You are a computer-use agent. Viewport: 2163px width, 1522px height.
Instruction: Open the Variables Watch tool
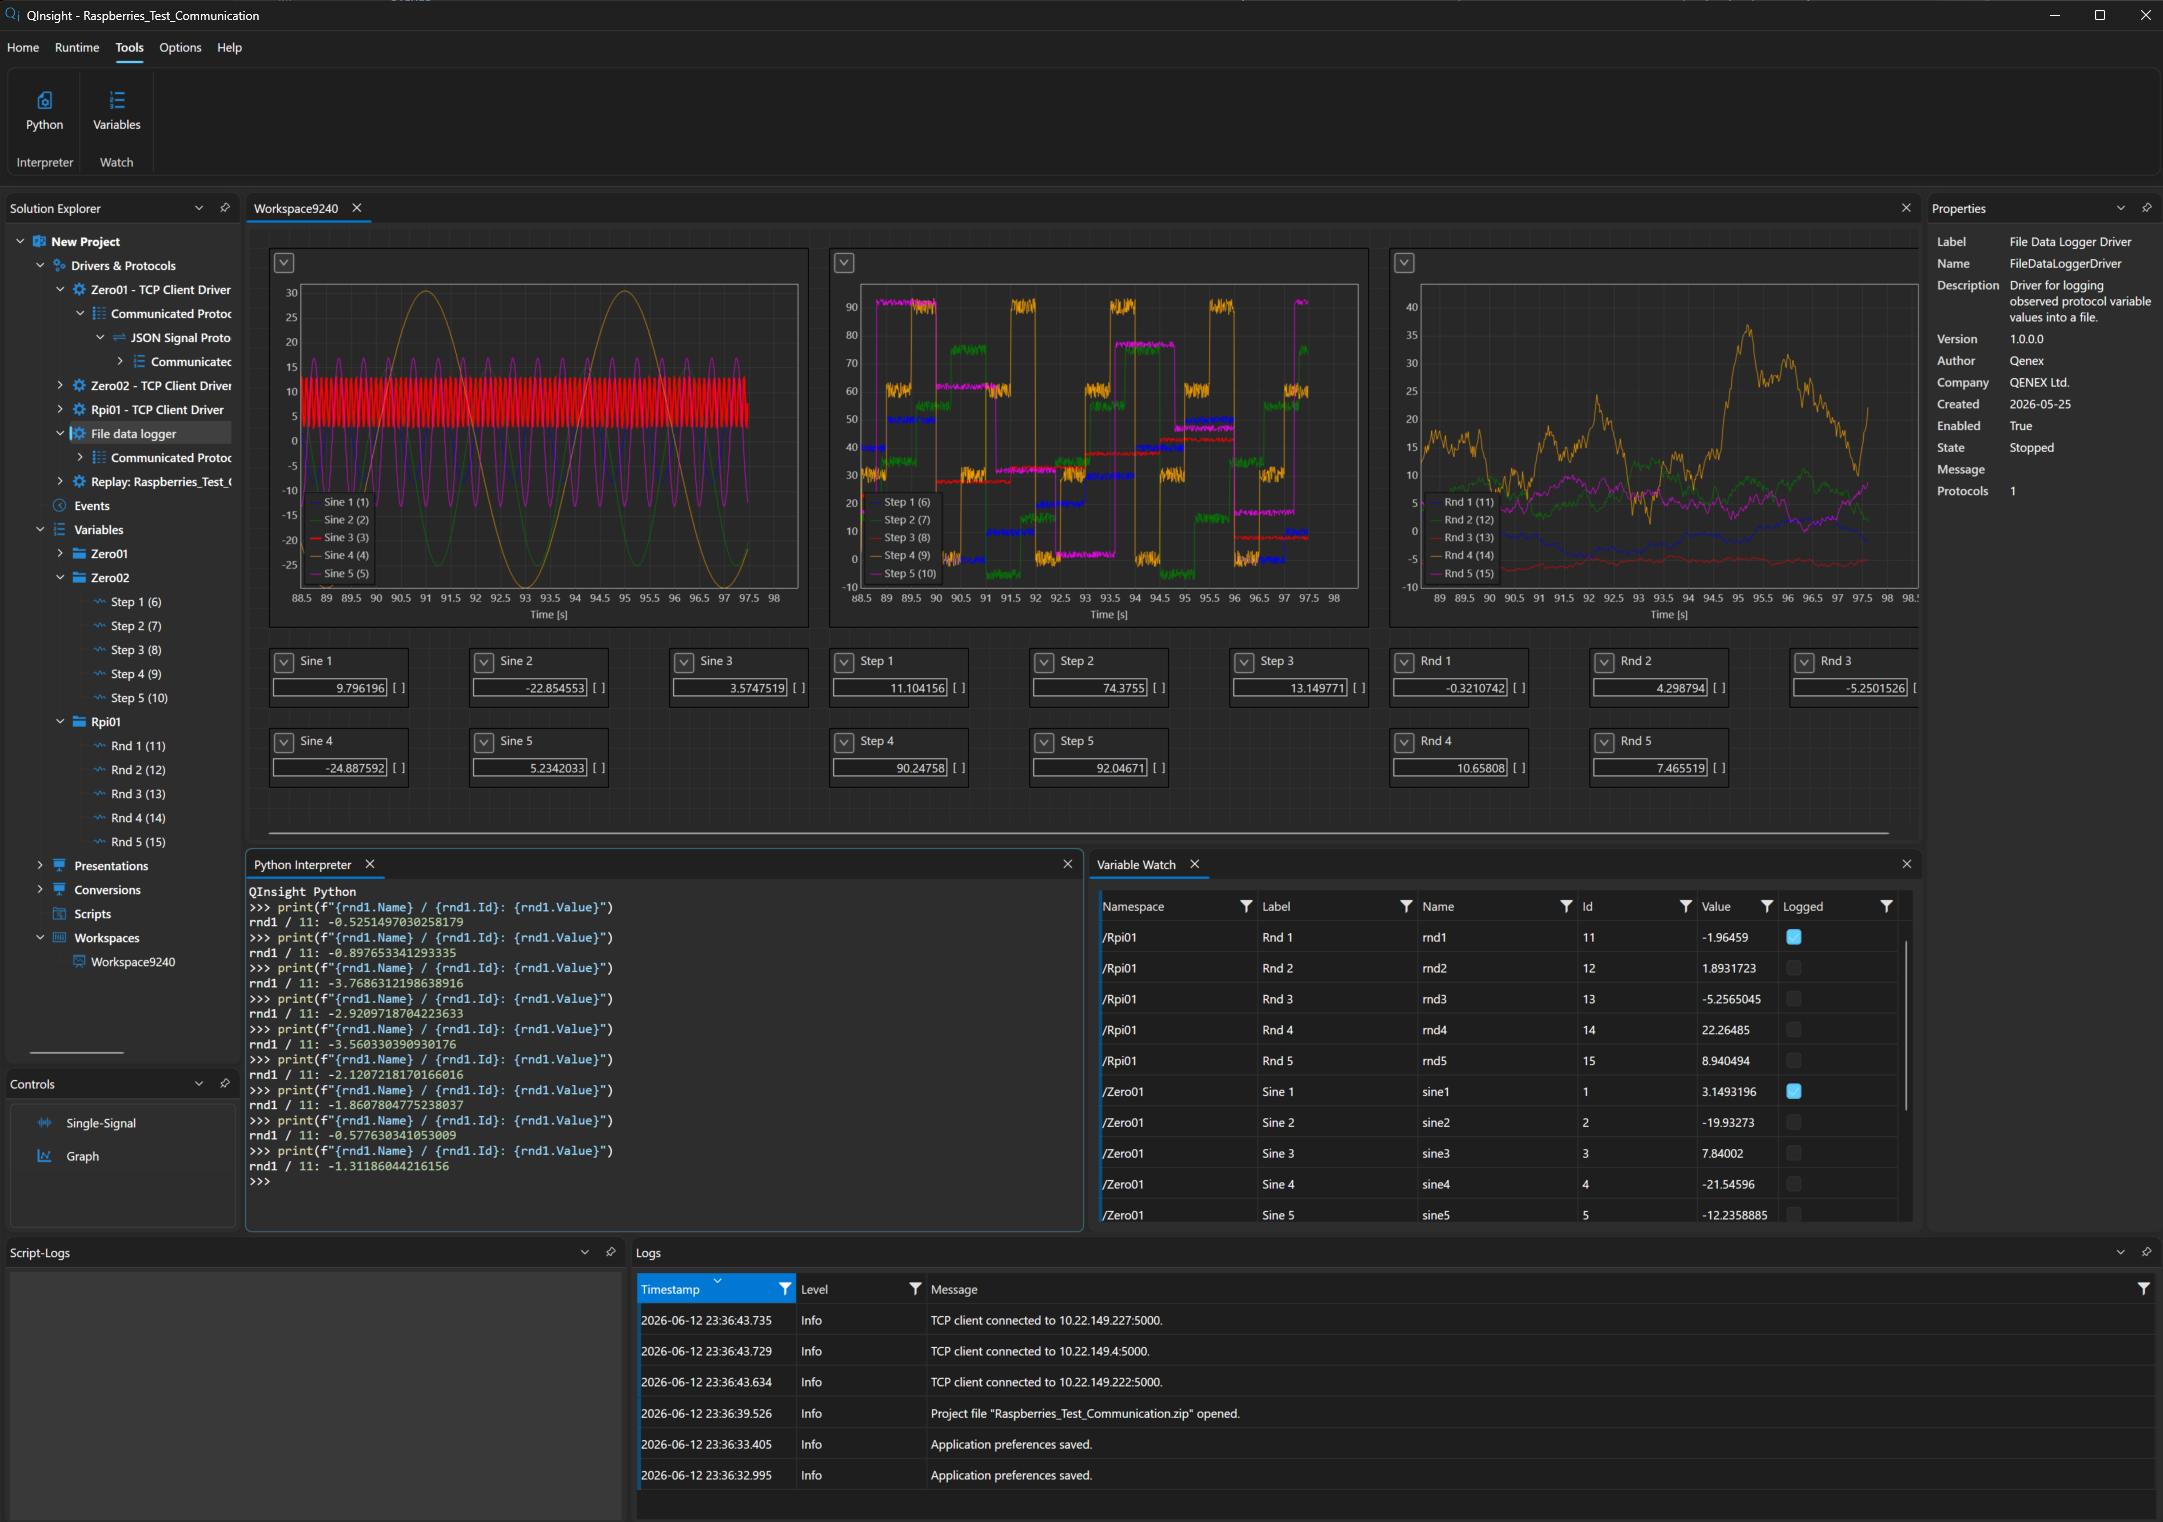(x=116, y=111)
